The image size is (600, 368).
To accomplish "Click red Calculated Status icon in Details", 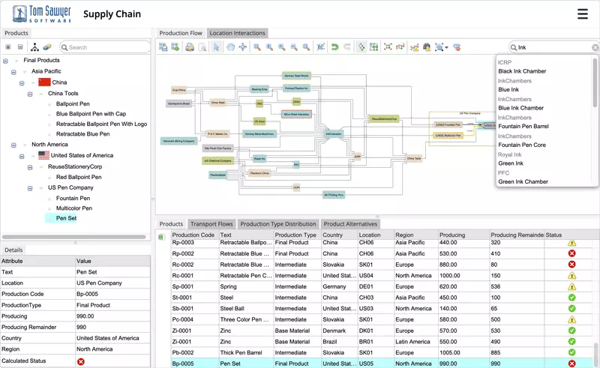I will point(81,361).
